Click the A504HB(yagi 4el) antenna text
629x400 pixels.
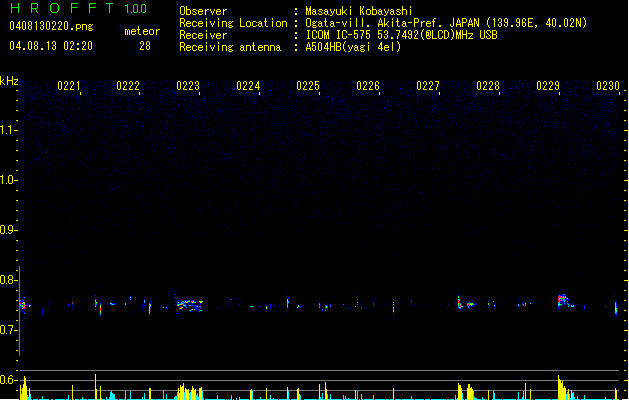tap(353, 47)
